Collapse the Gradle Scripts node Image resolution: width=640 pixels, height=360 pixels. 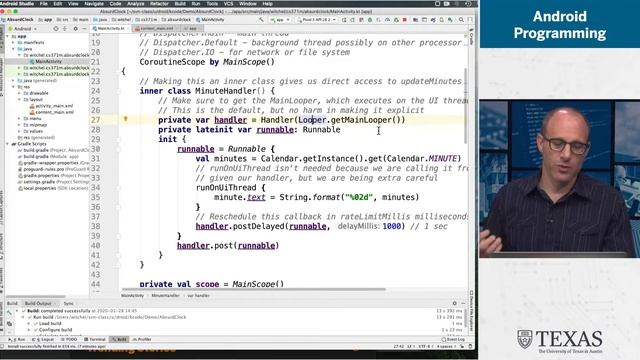8,144
